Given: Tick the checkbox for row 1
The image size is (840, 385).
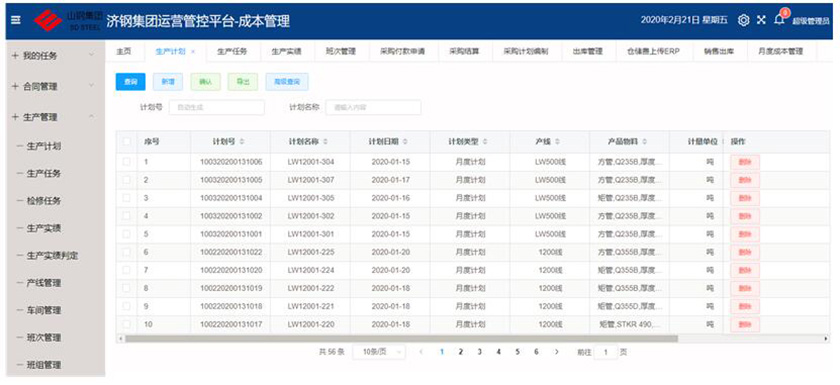Looking at the screenshot, I should click(x=126, y=162).
